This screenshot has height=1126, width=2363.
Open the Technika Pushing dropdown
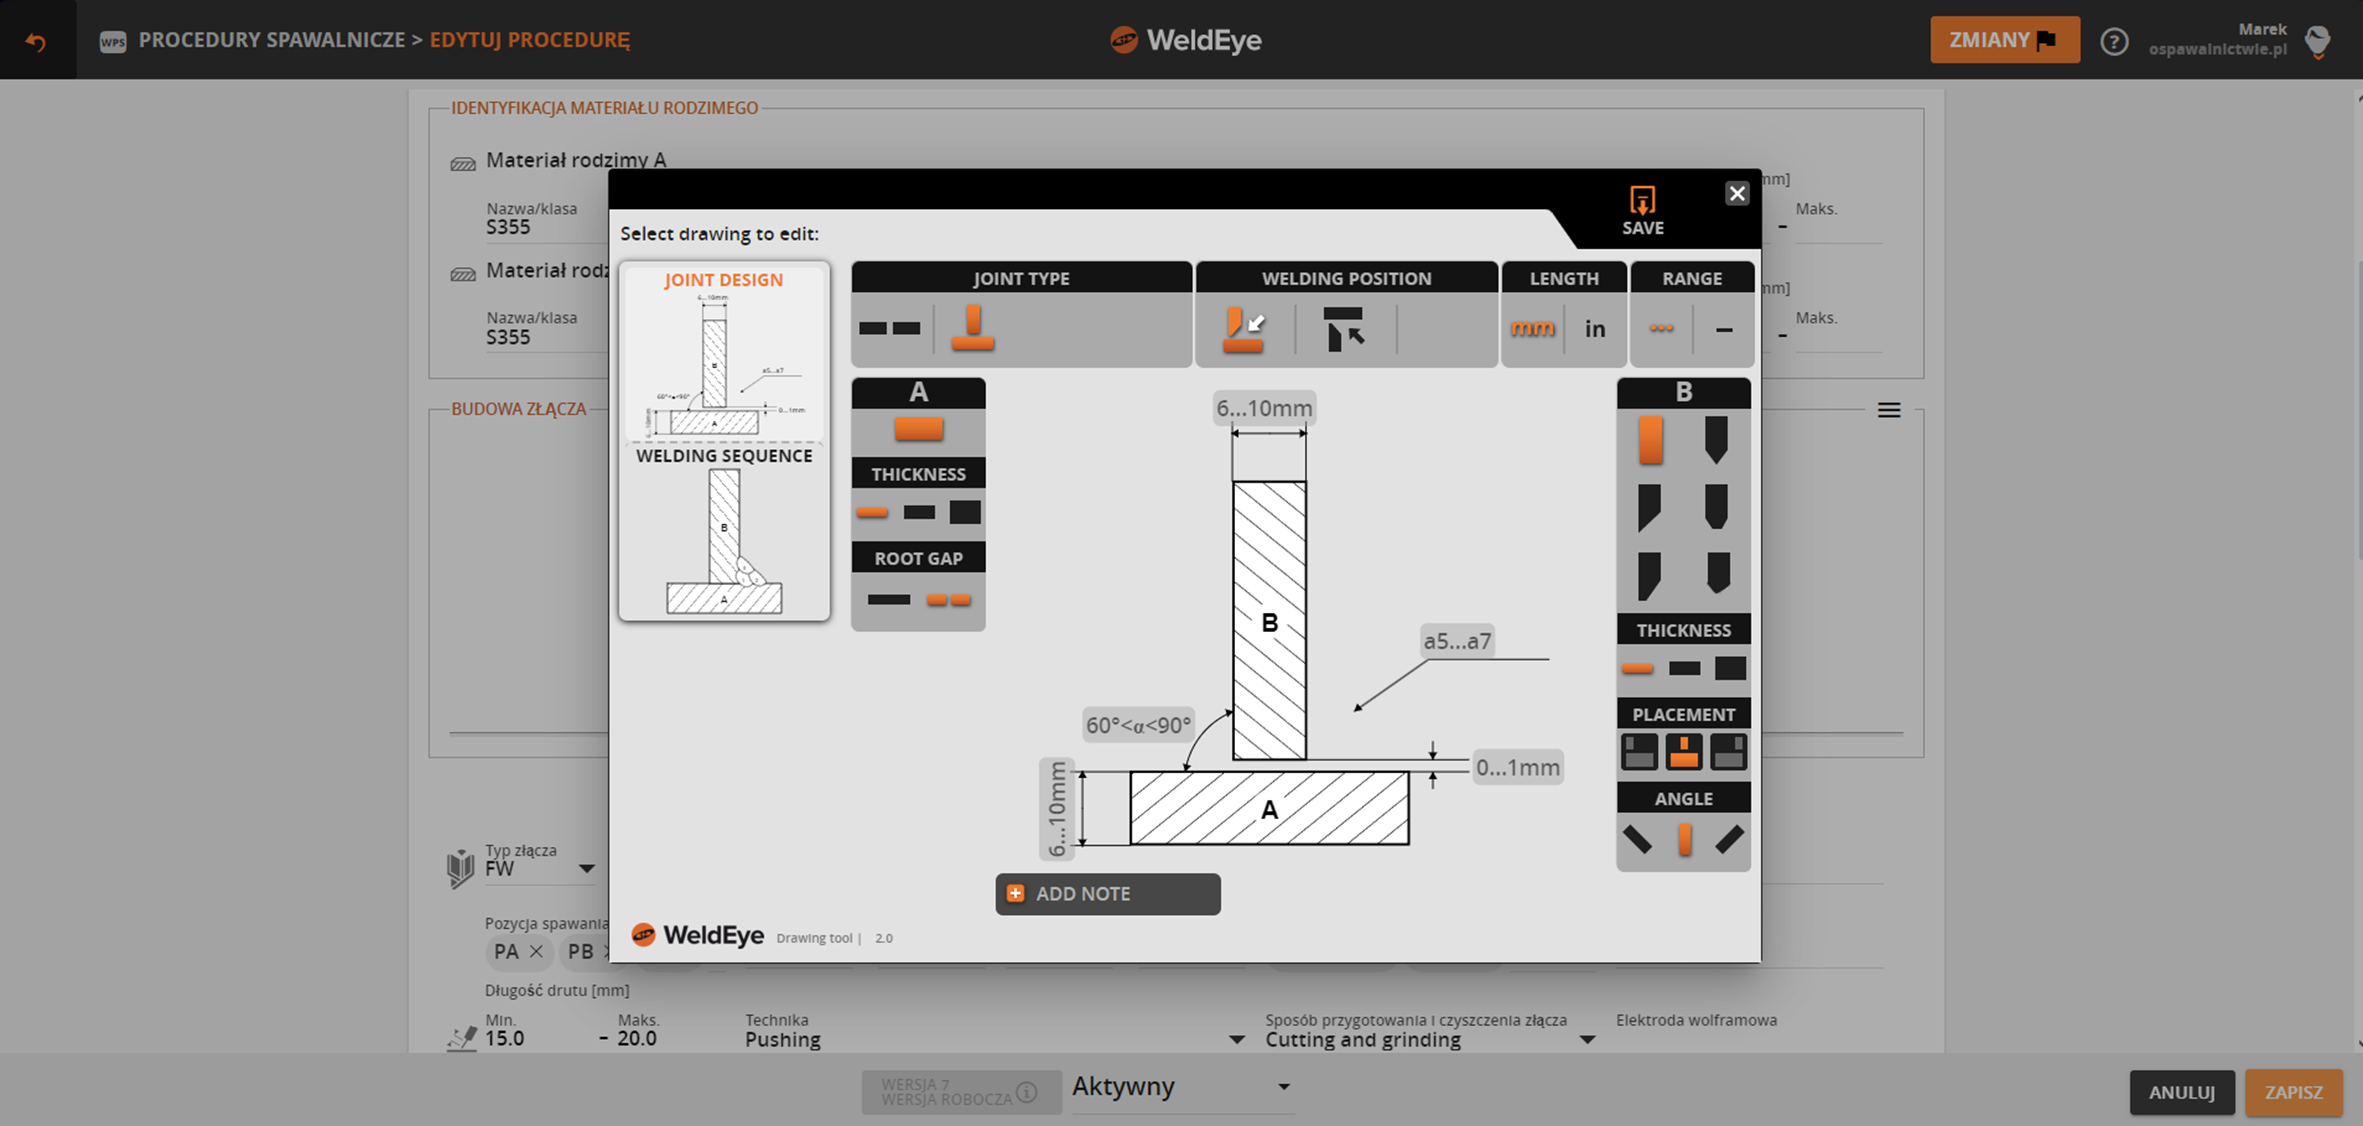pyautogui.click(x=1236, y=1039)
